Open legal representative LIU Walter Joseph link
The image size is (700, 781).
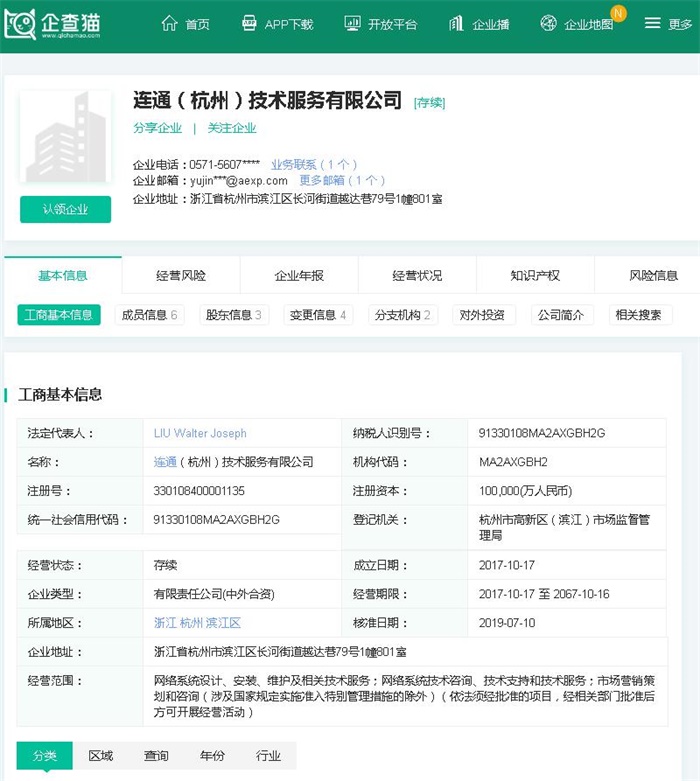pos(200,433)
